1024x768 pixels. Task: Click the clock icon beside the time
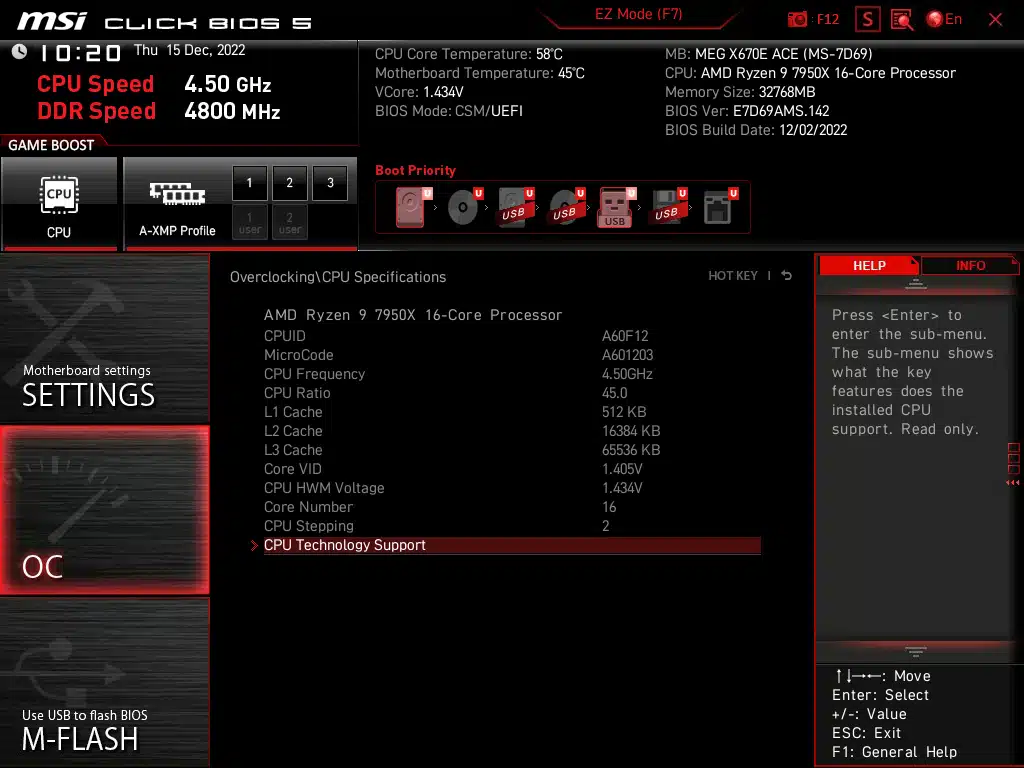[x=20, y=52]
